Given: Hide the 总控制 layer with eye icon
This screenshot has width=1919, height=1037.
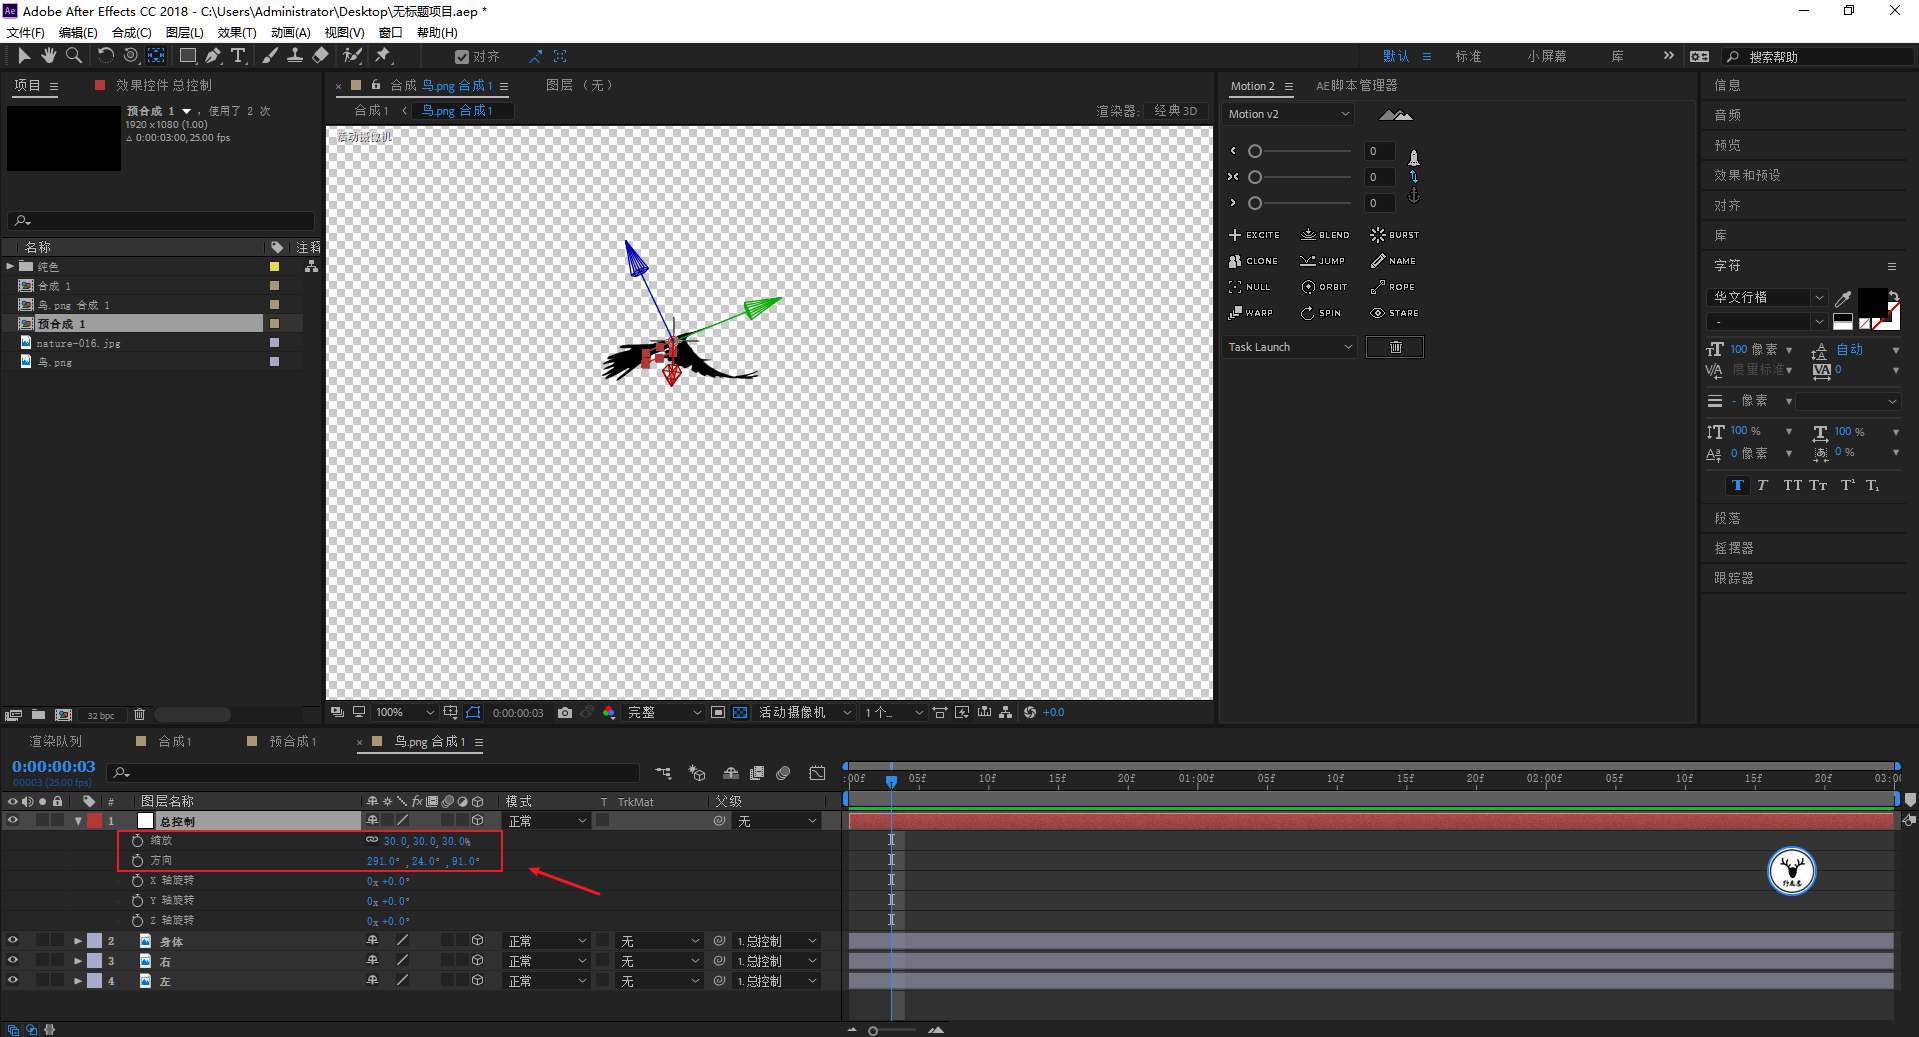Looking at the screenshot, I should [13, 821].
